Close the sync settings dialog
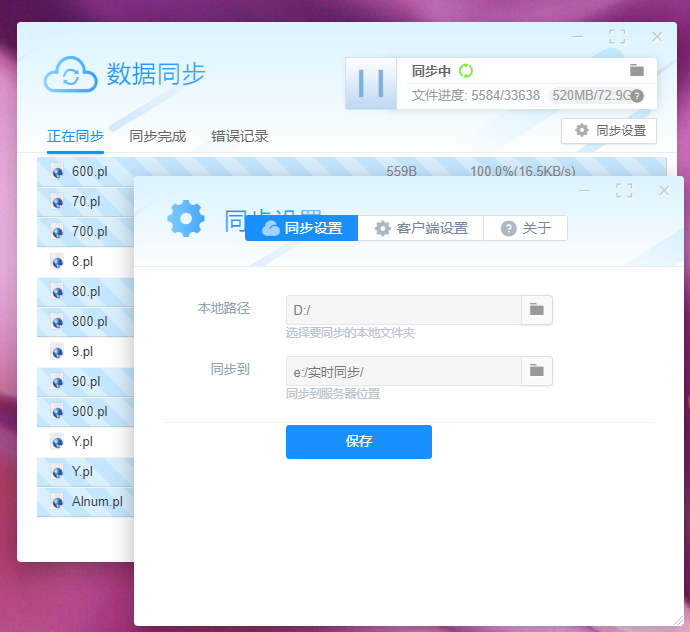Image resolution: width=690 pixels, height=632 pixels. 664,191
